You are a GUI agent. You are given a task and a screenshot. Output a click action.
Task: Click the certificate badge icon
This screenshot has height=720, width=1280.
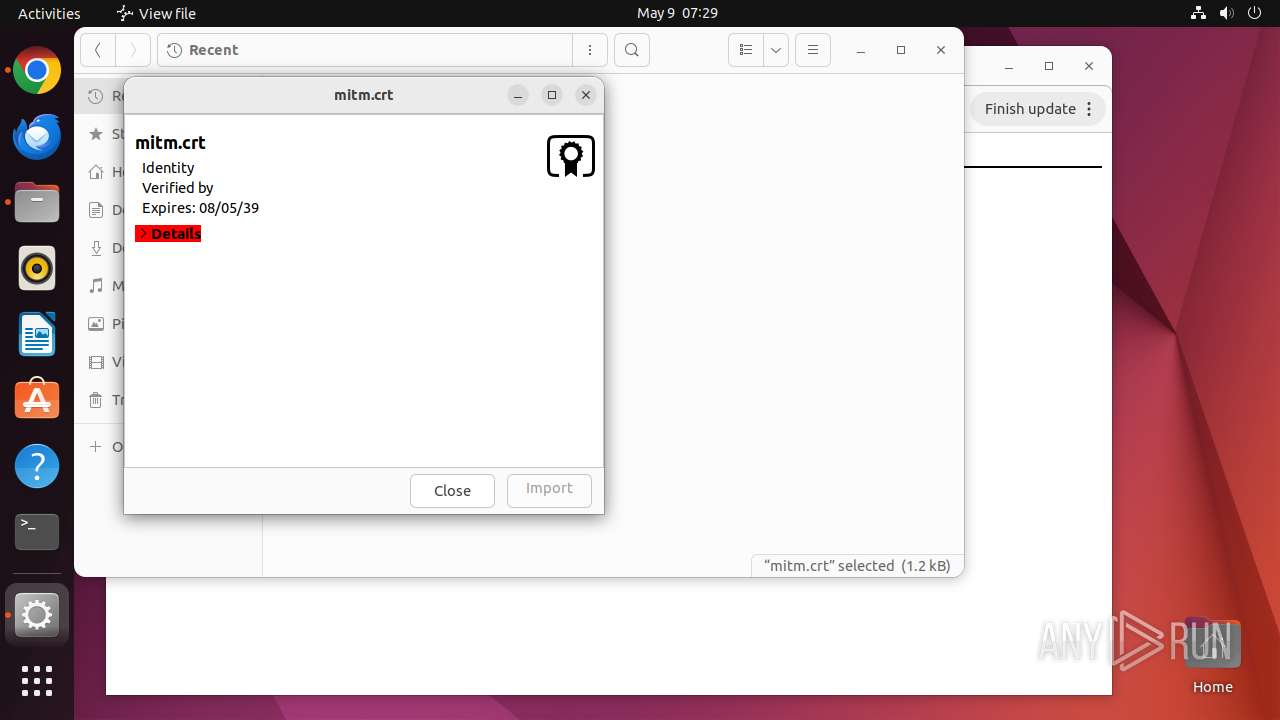571,157
